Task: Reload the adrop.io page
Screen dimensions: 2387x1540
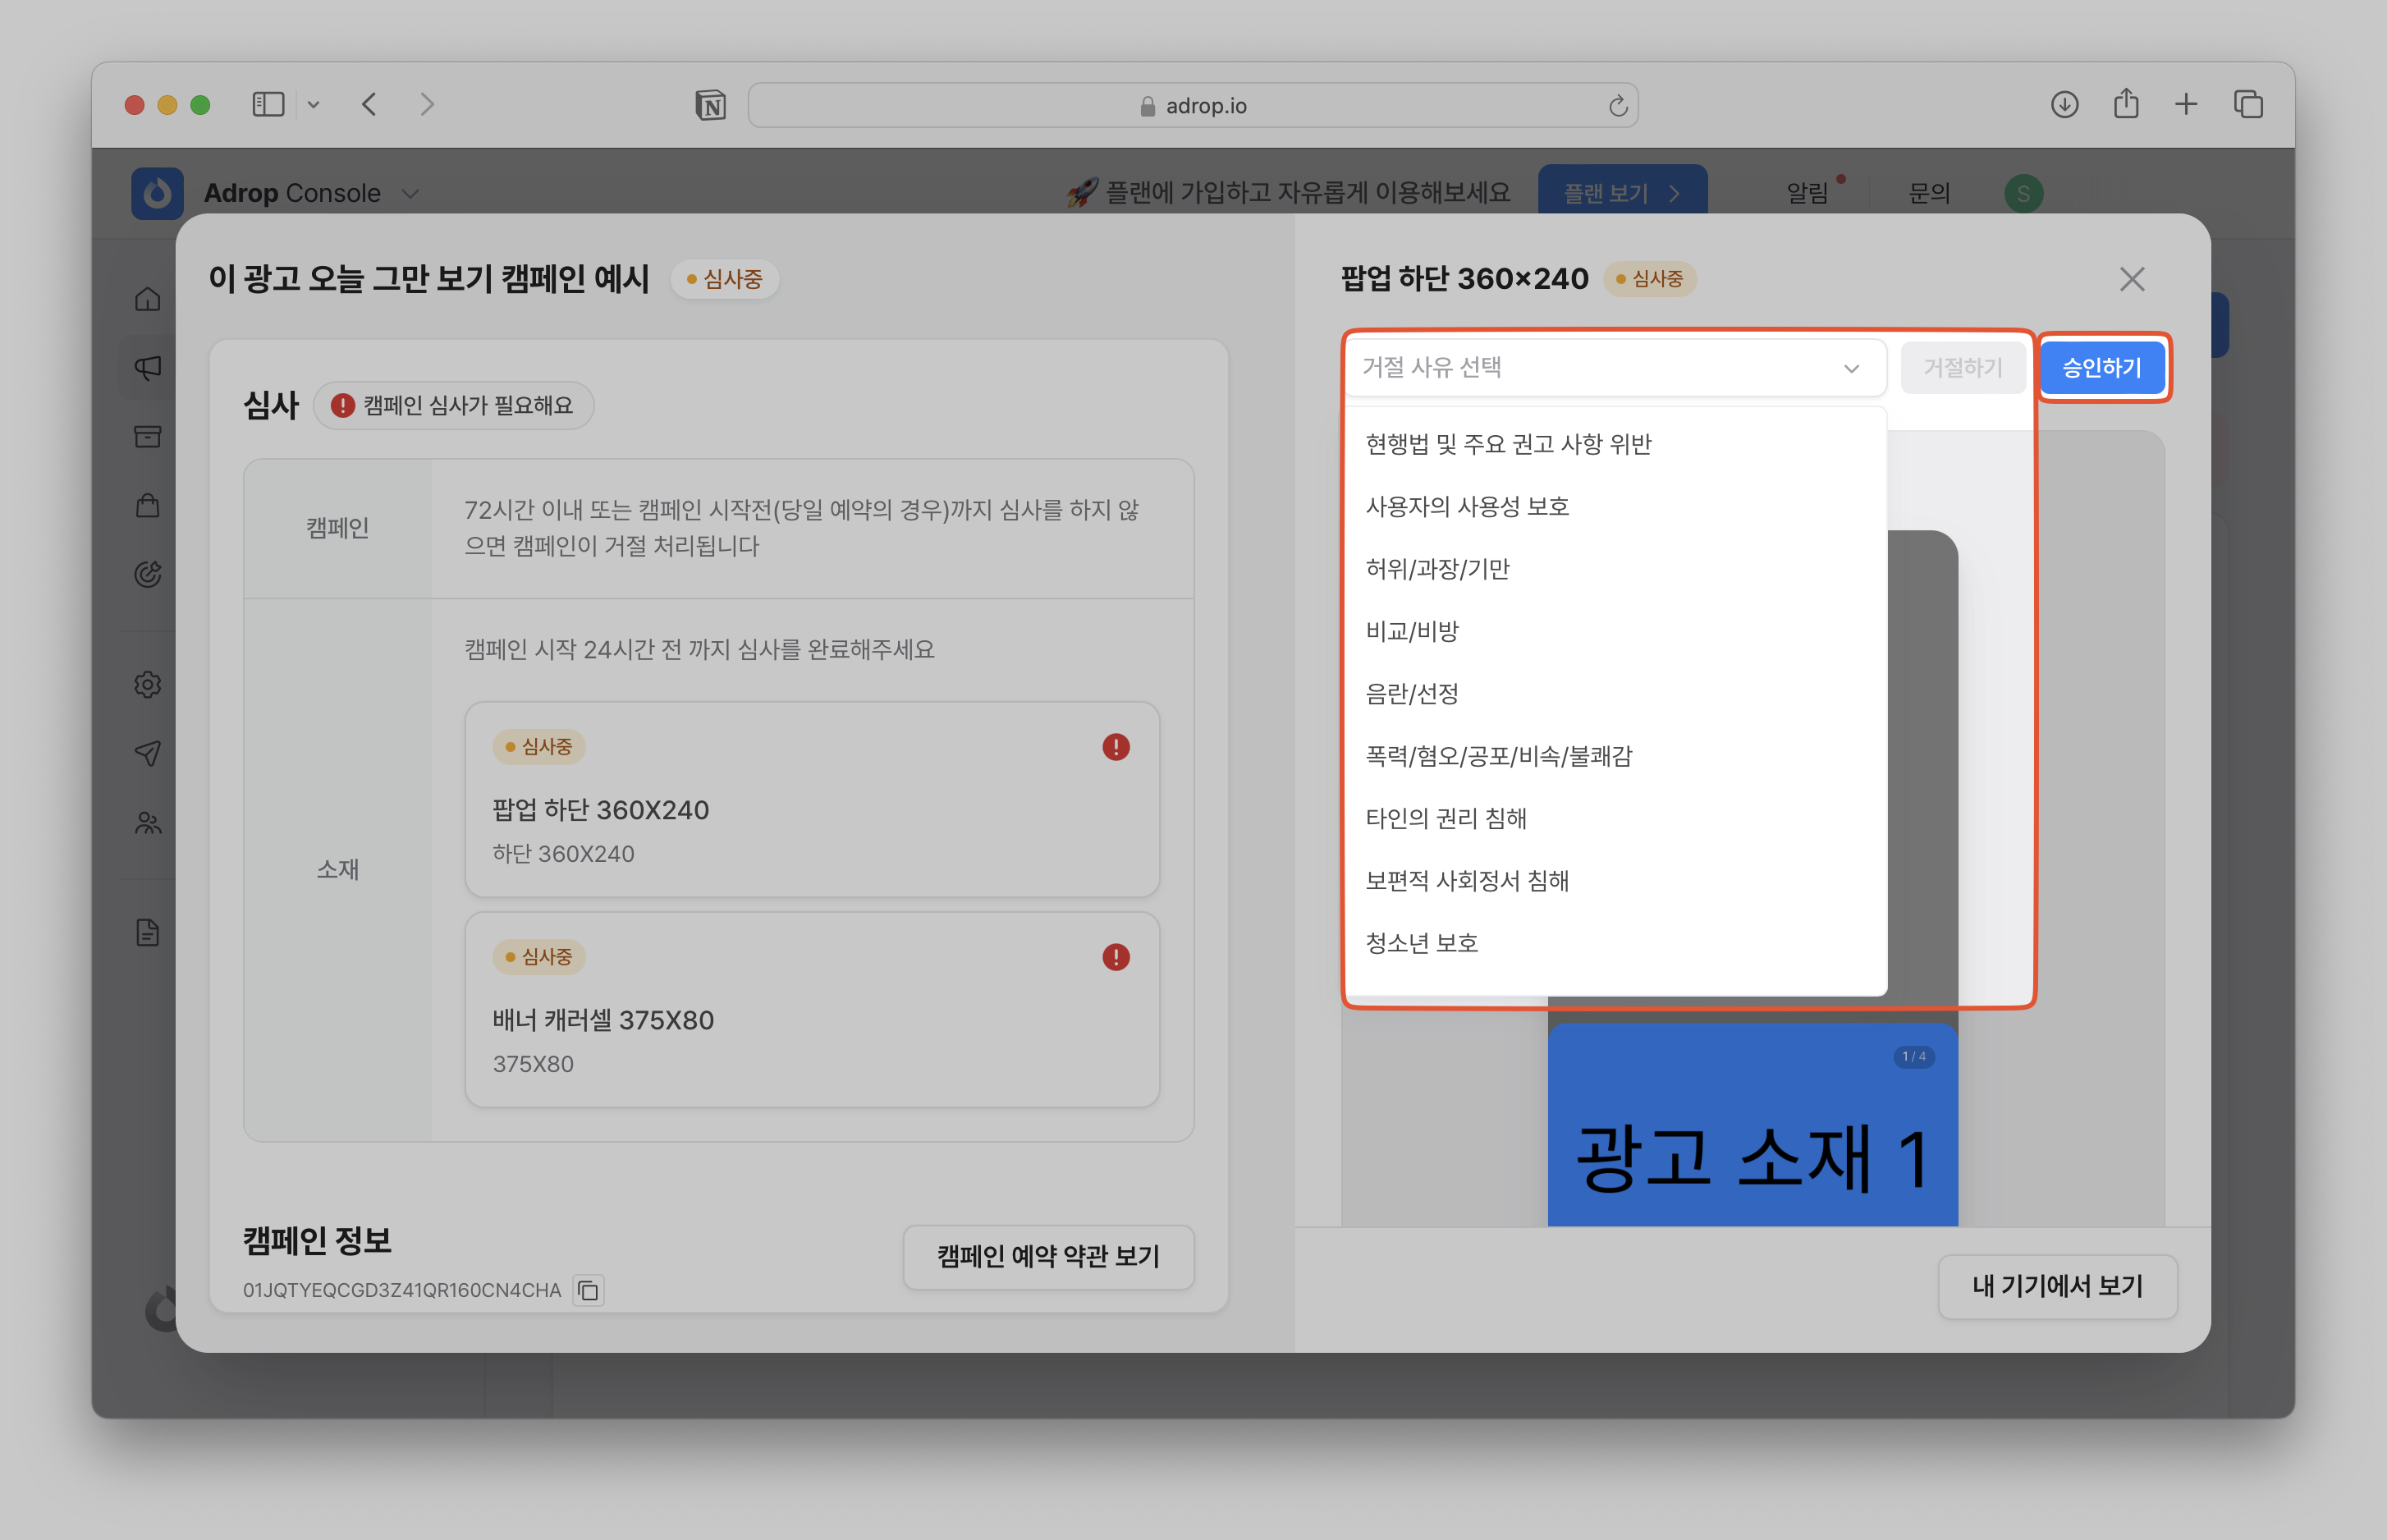Action: (x=1617, y=106)
